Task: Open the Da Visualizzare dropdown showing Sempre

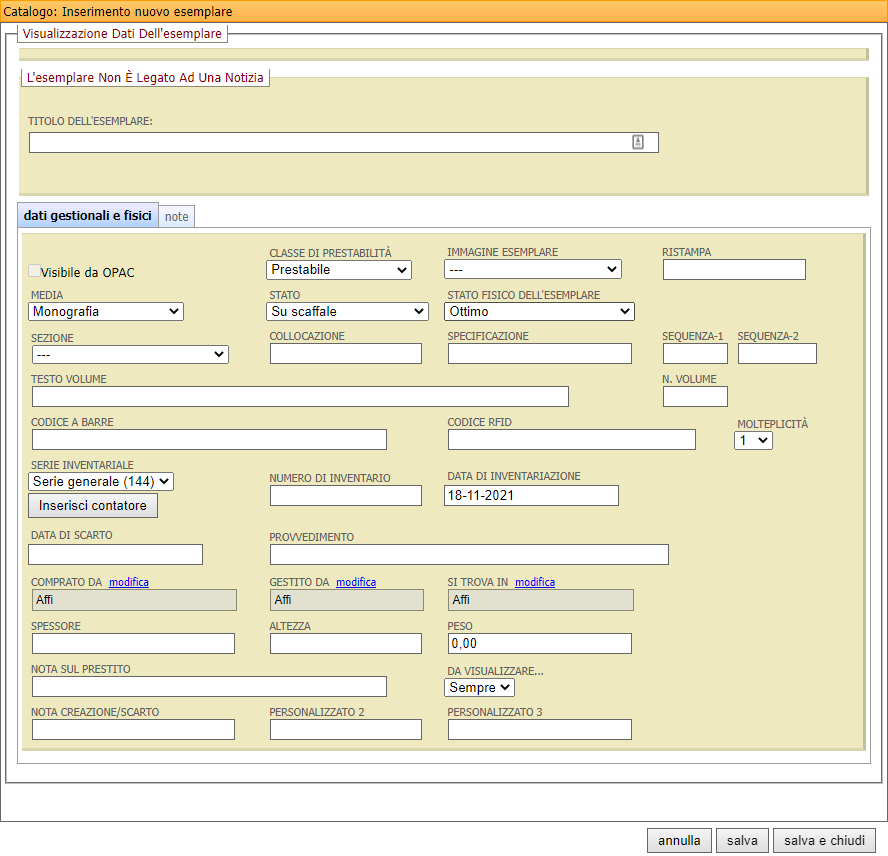Action: tap(479, 687)
